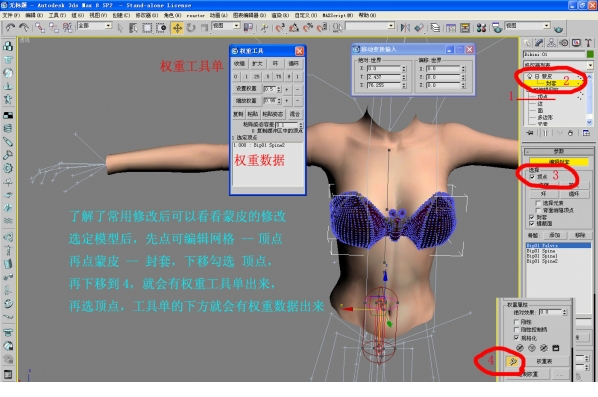Toggle the 顶点 checkbox under 选择
The width and height of the screenshot is (598, 397).
tap(532, 177)
